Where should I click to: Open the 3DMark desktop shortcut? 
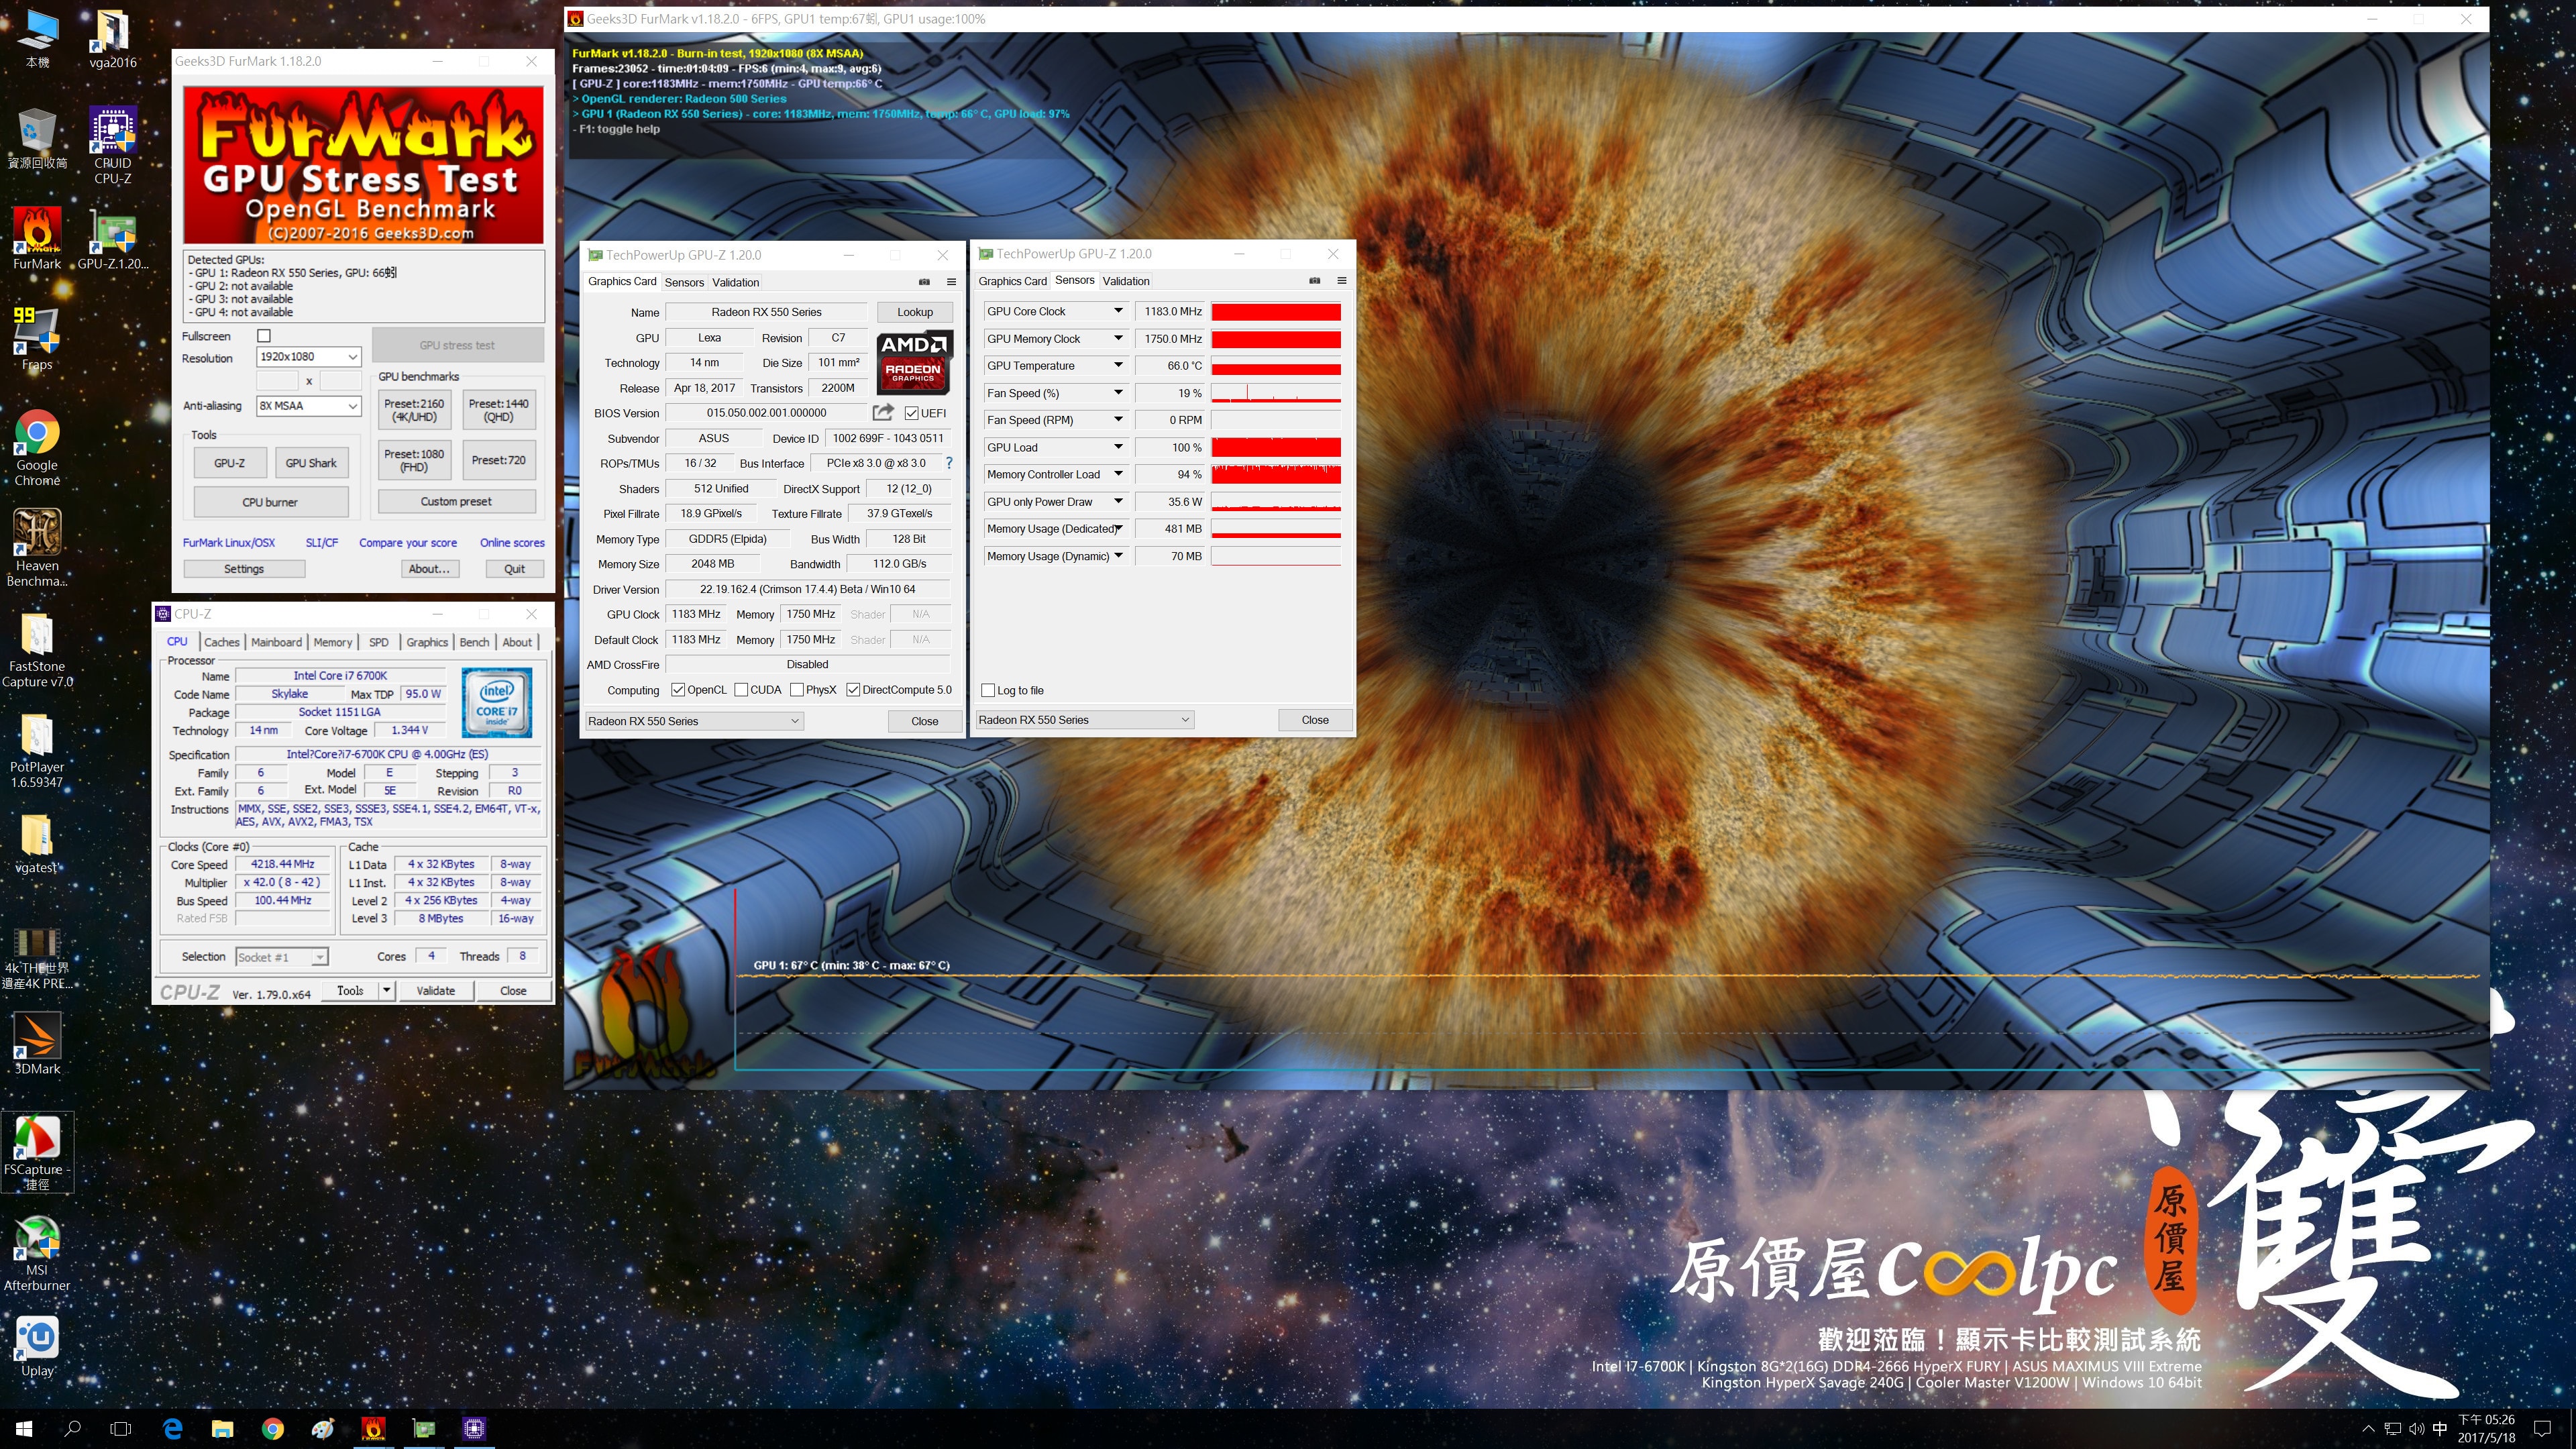coord(37,1043)
